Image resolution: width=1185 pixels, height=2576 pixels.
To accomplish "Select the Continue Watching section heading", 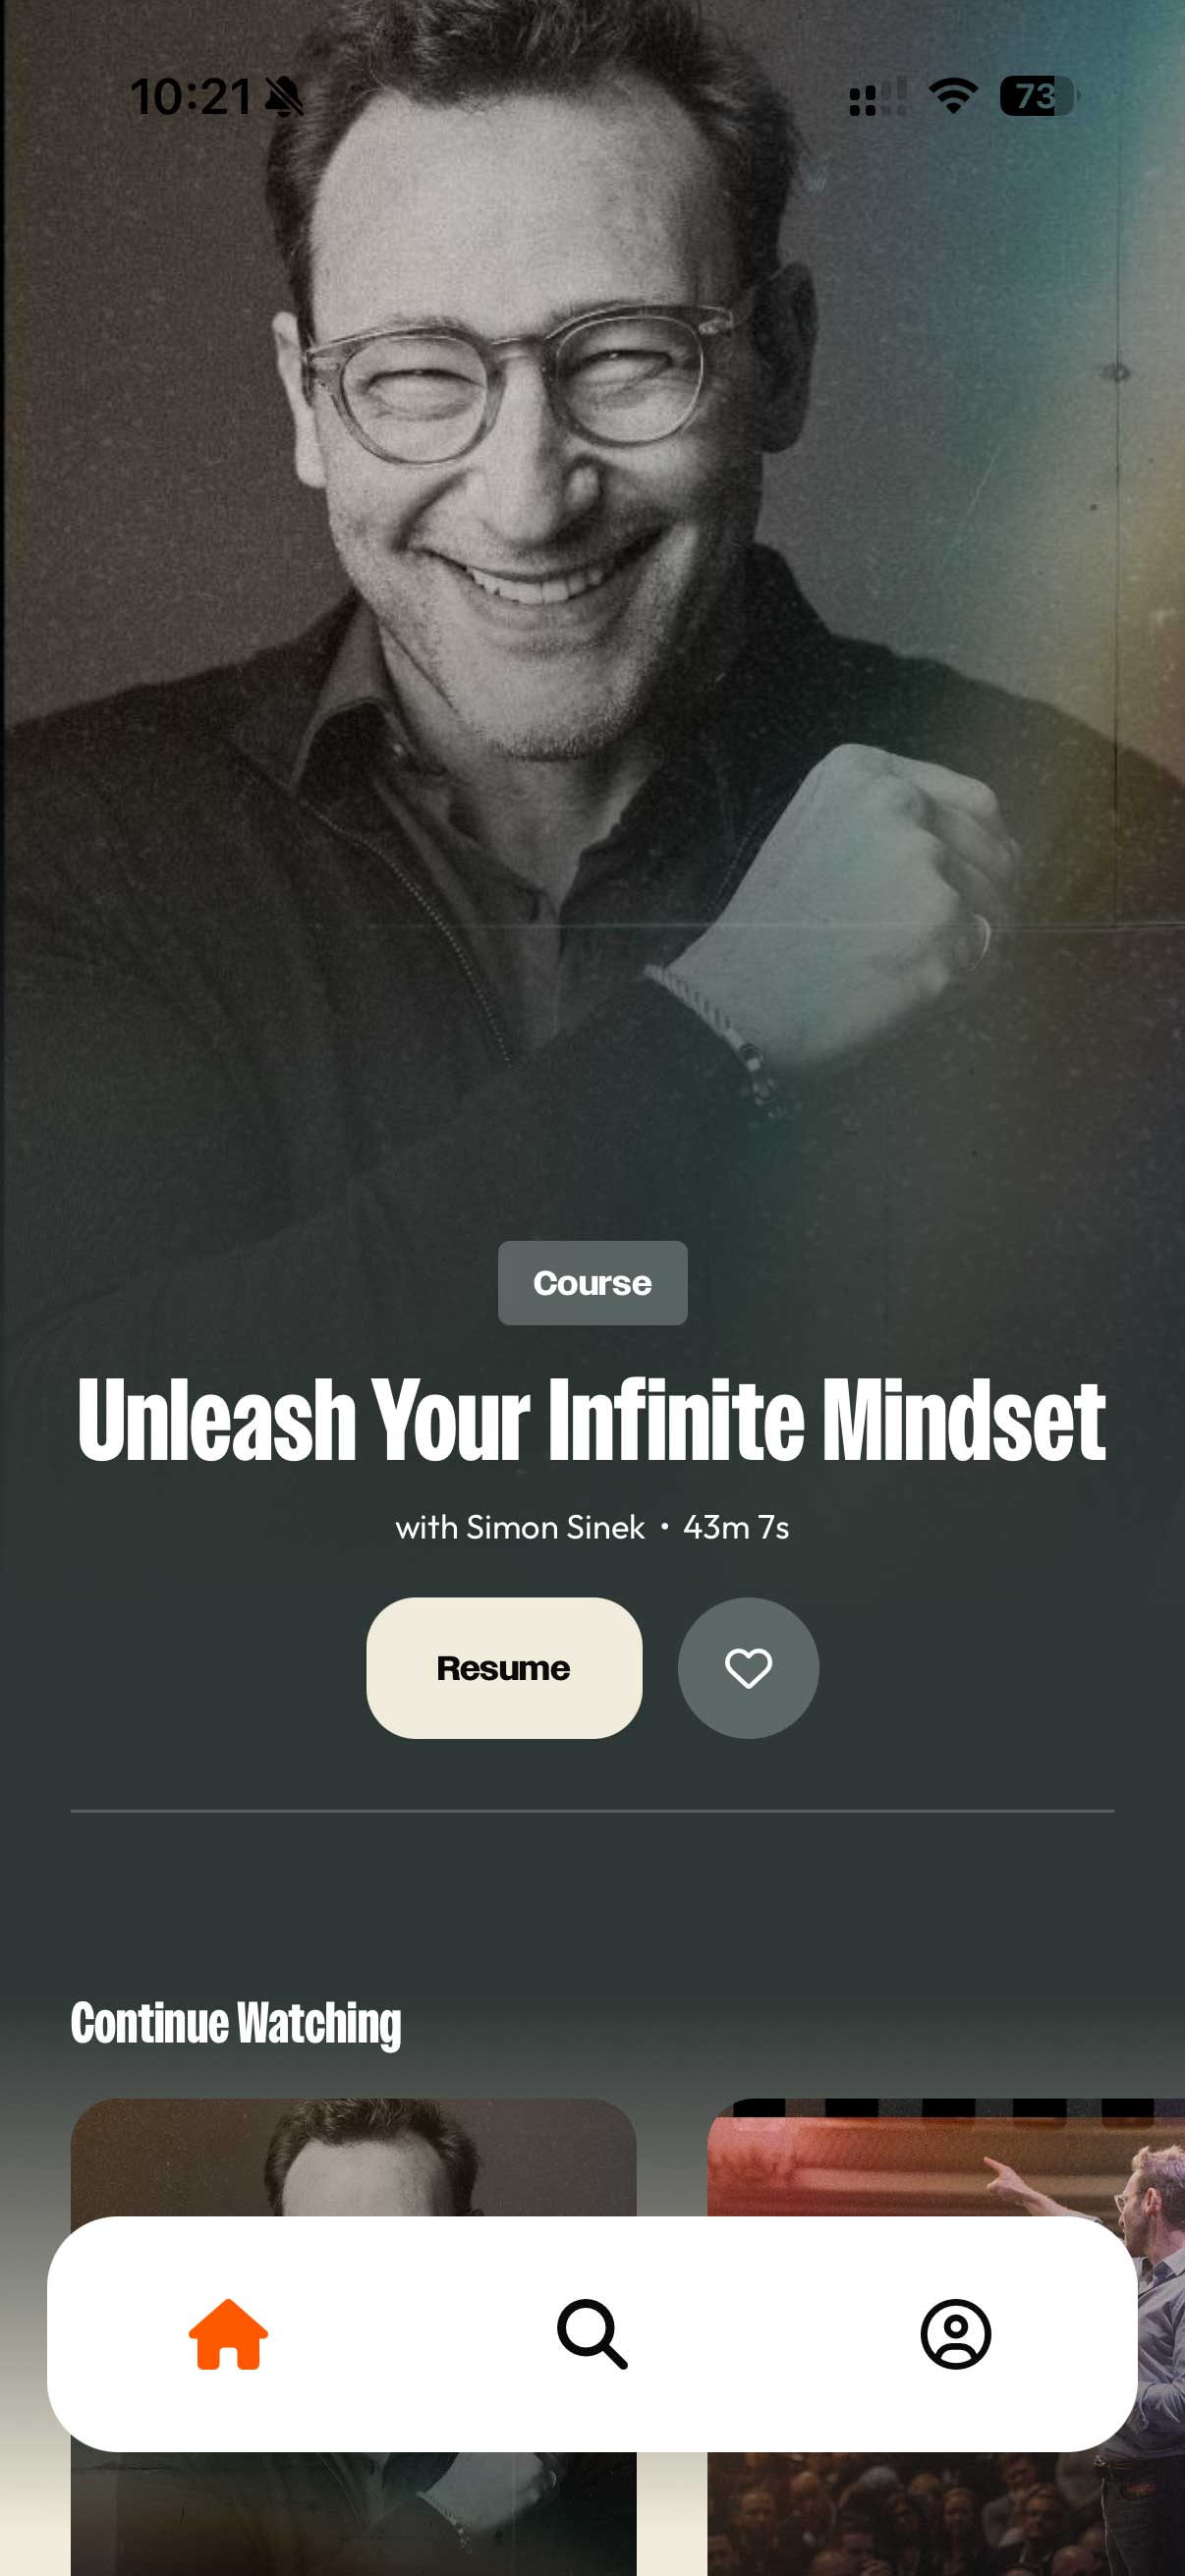I will 236,2023.
